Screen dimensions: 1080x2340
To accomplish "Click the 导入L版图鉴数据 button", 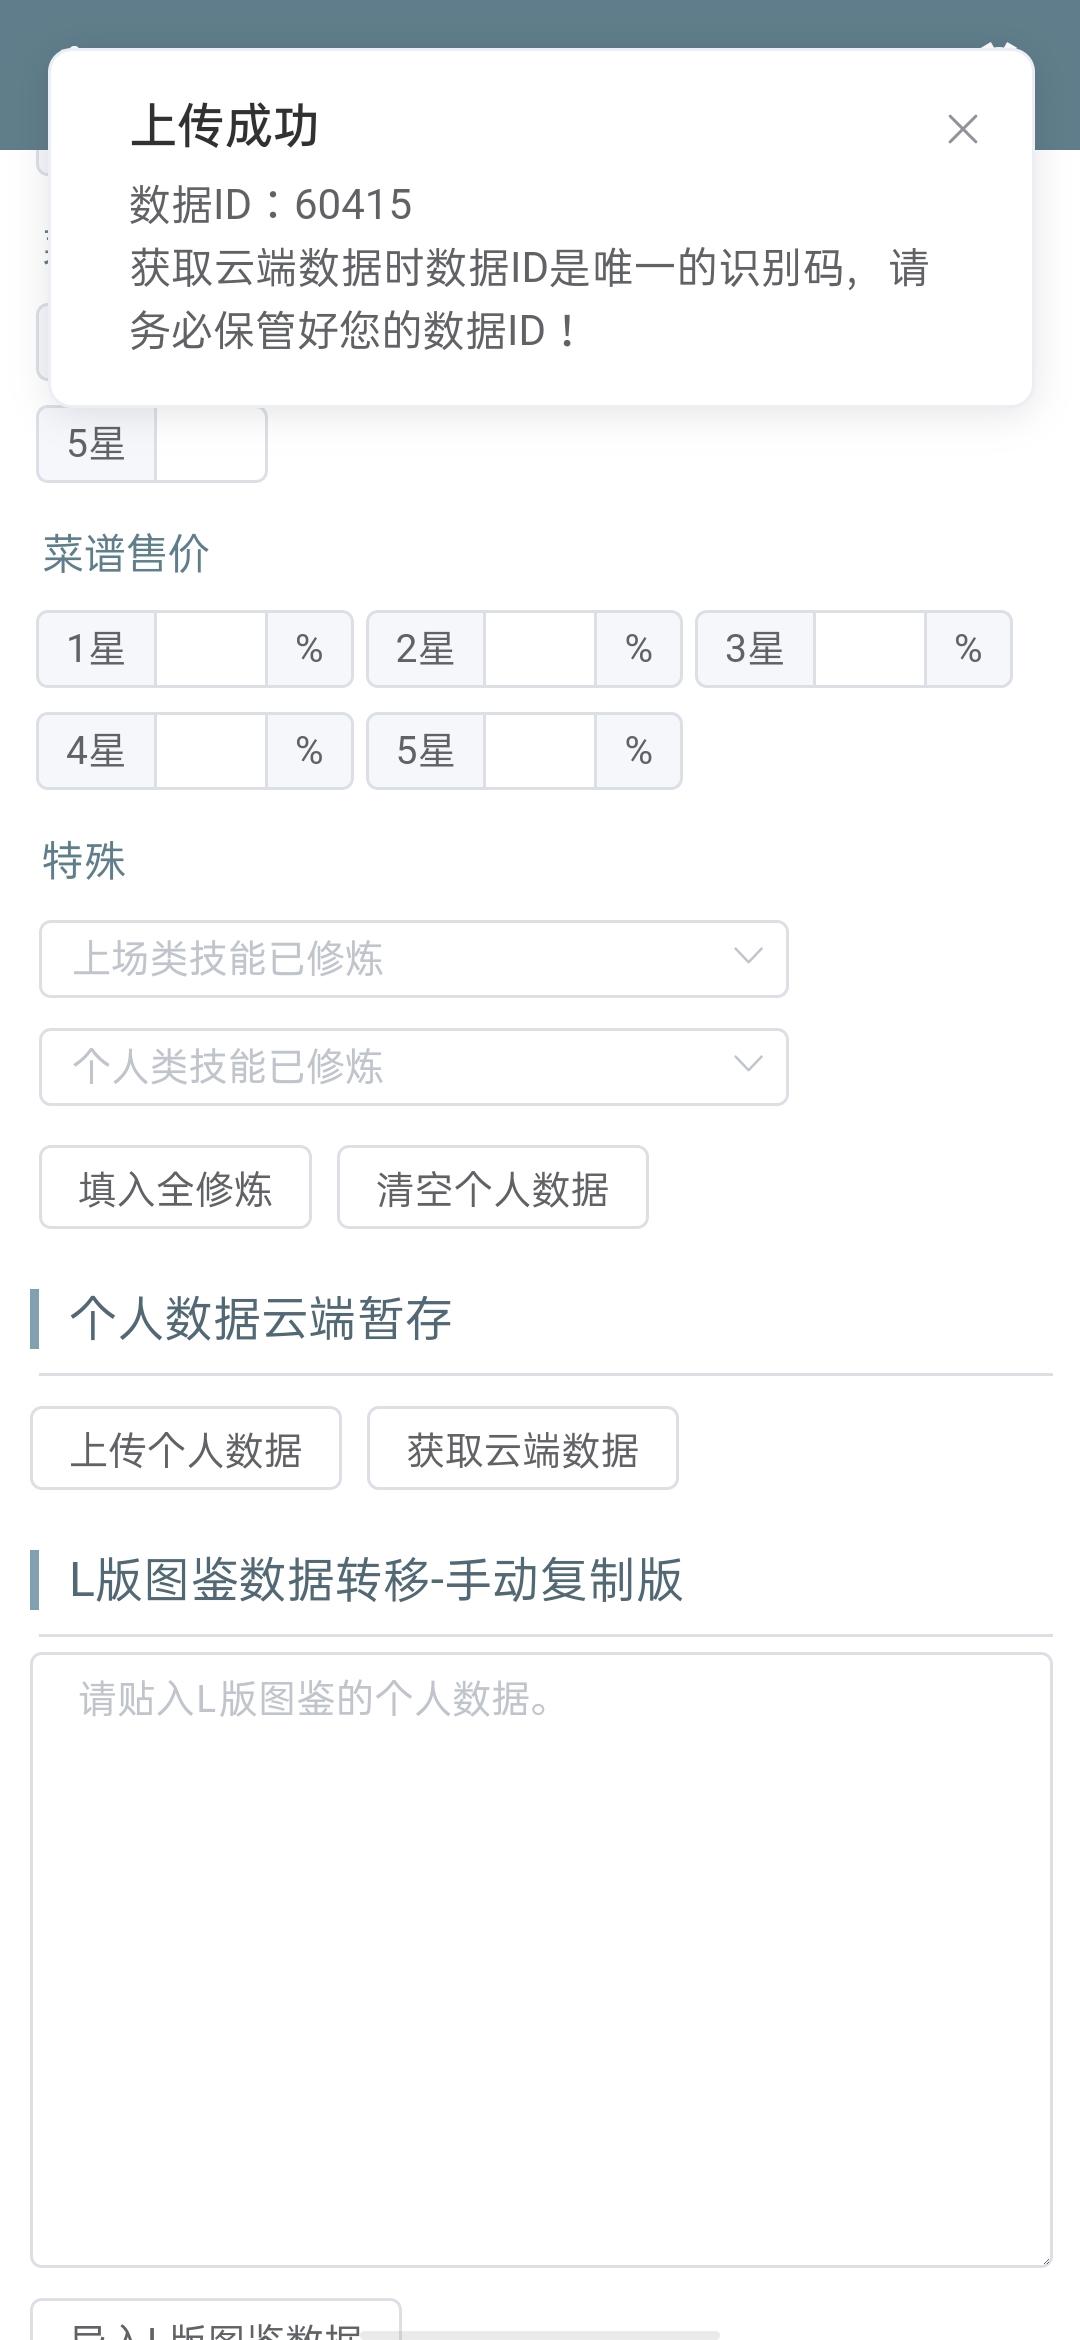I will [216, 2322].
